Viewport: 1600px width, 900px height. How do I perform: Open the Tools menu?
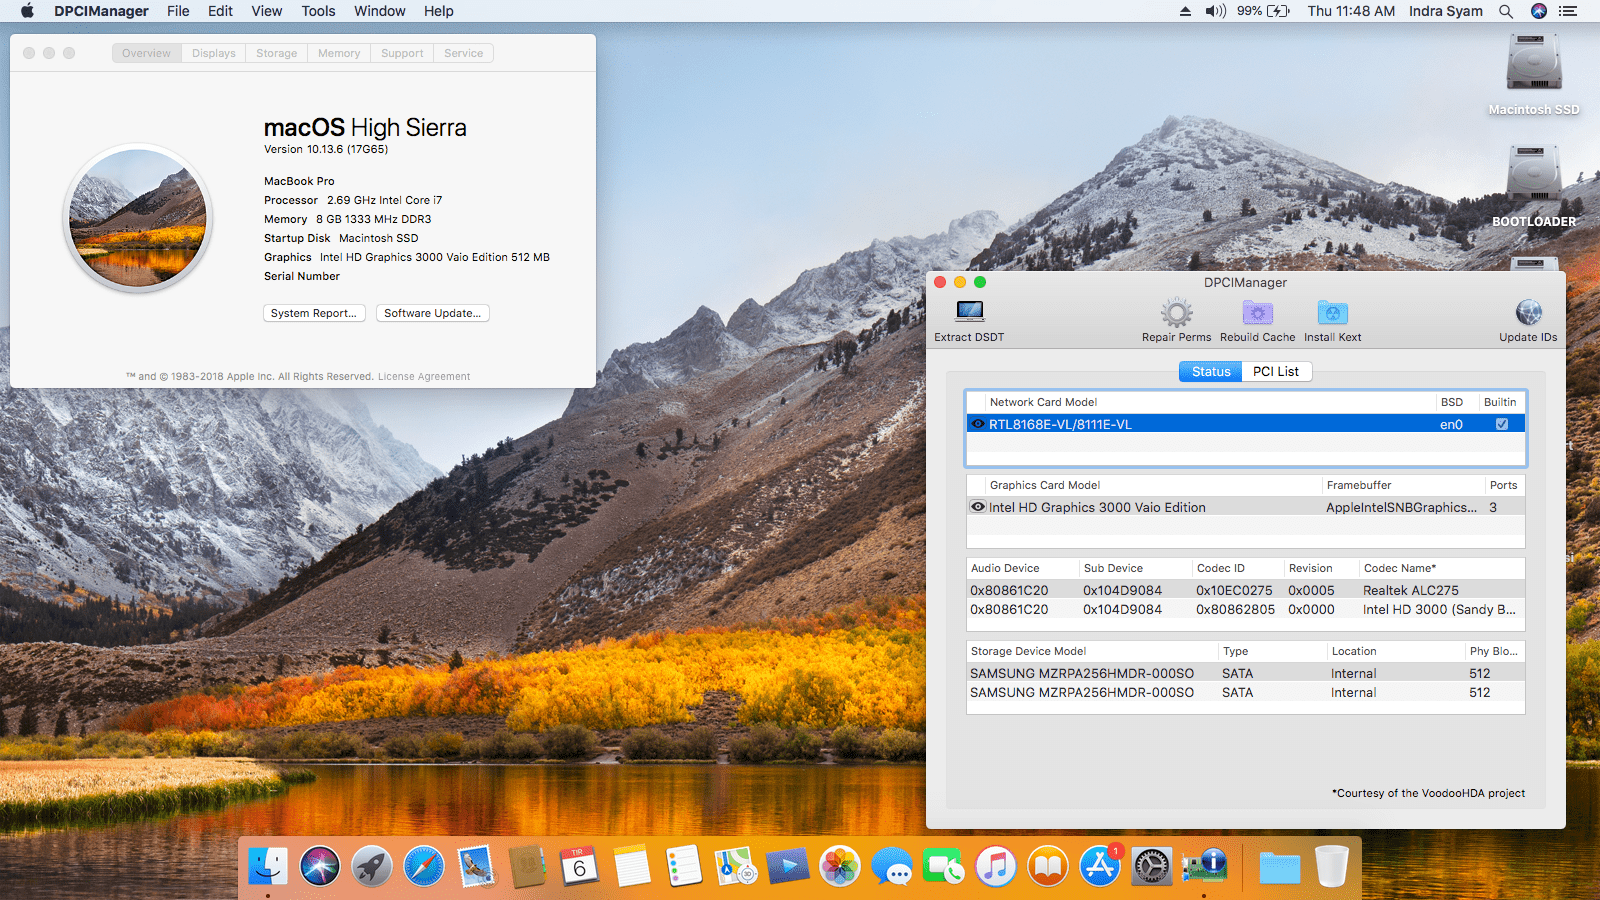tap(317, 11)
